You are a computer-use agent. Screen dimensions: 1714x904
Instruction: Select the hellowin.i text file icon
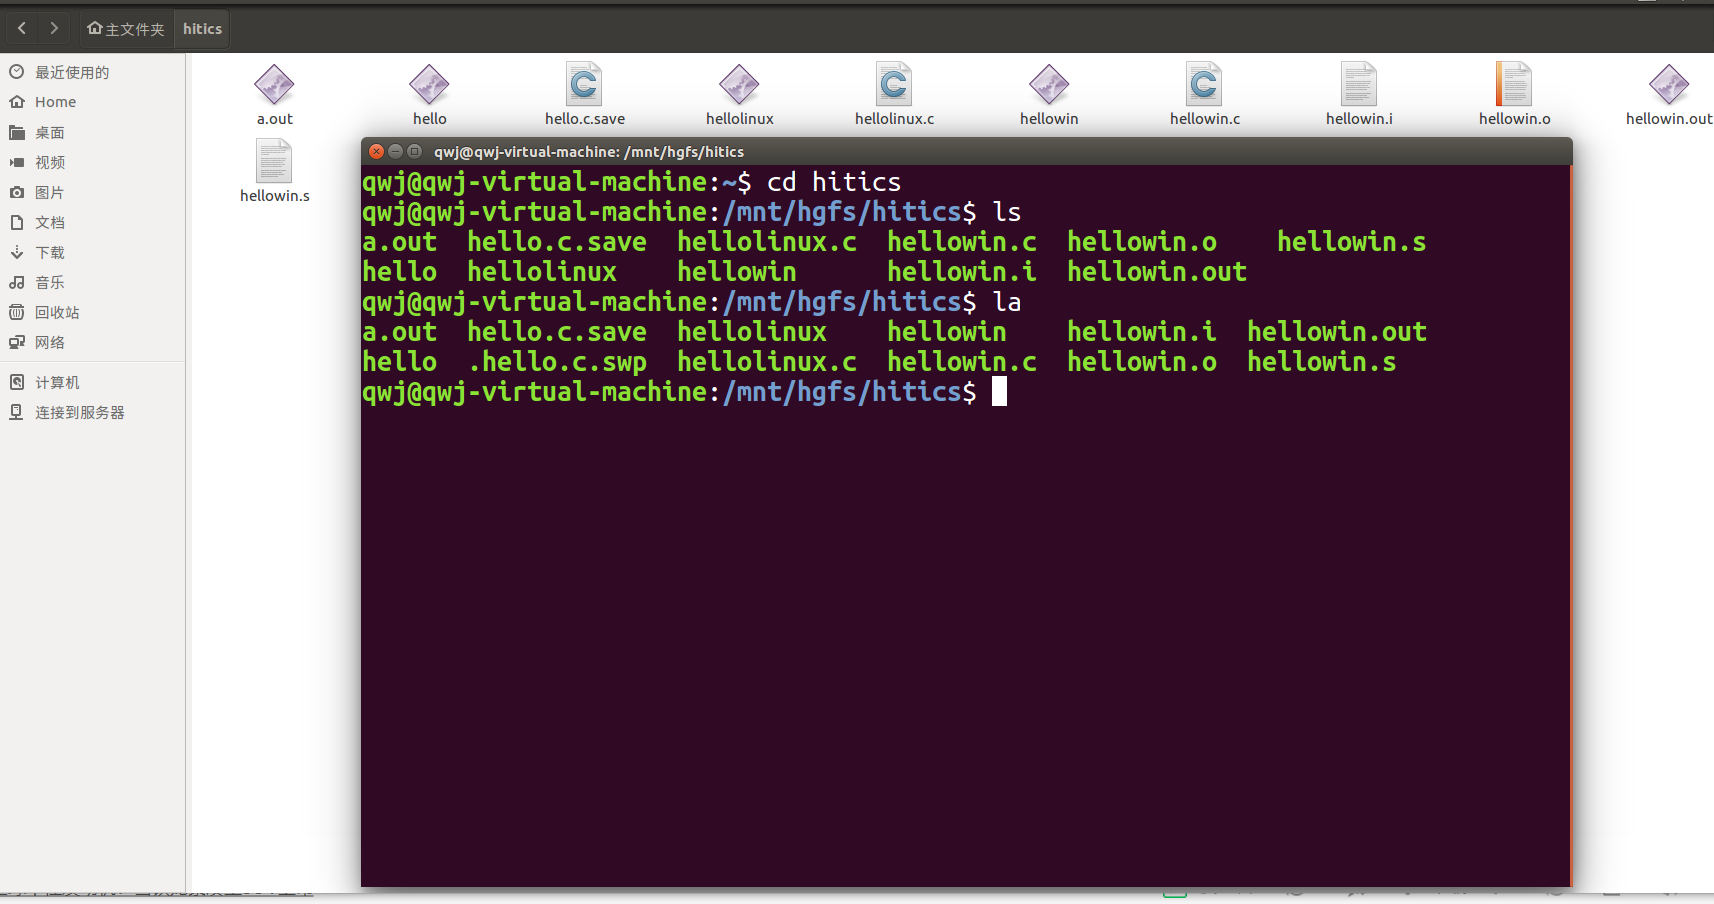click(x=1359, y=85)
